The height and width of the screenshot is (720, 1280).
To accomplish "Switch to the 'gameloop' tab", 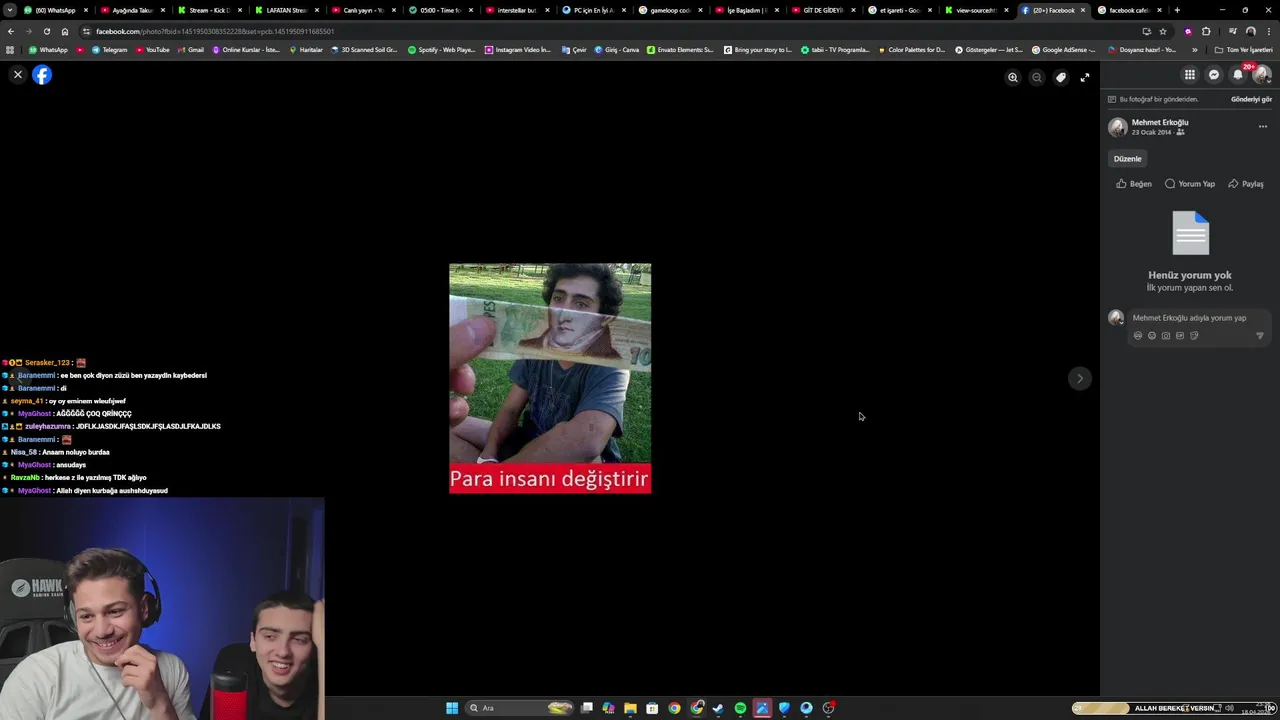I will pos(670,10).
